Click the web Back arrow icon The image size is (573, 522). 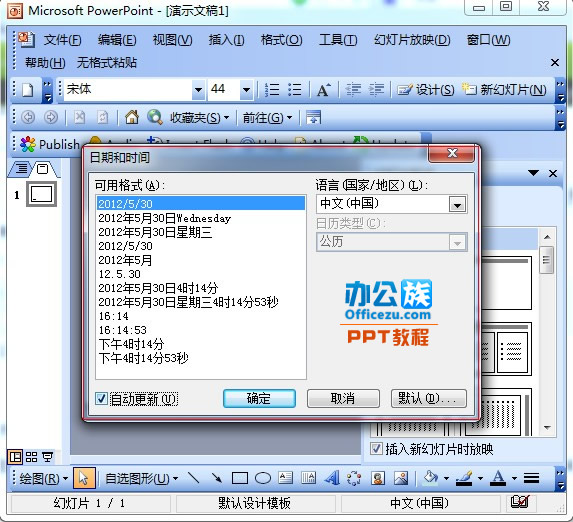pyautogui.click(x=28, y=117)
